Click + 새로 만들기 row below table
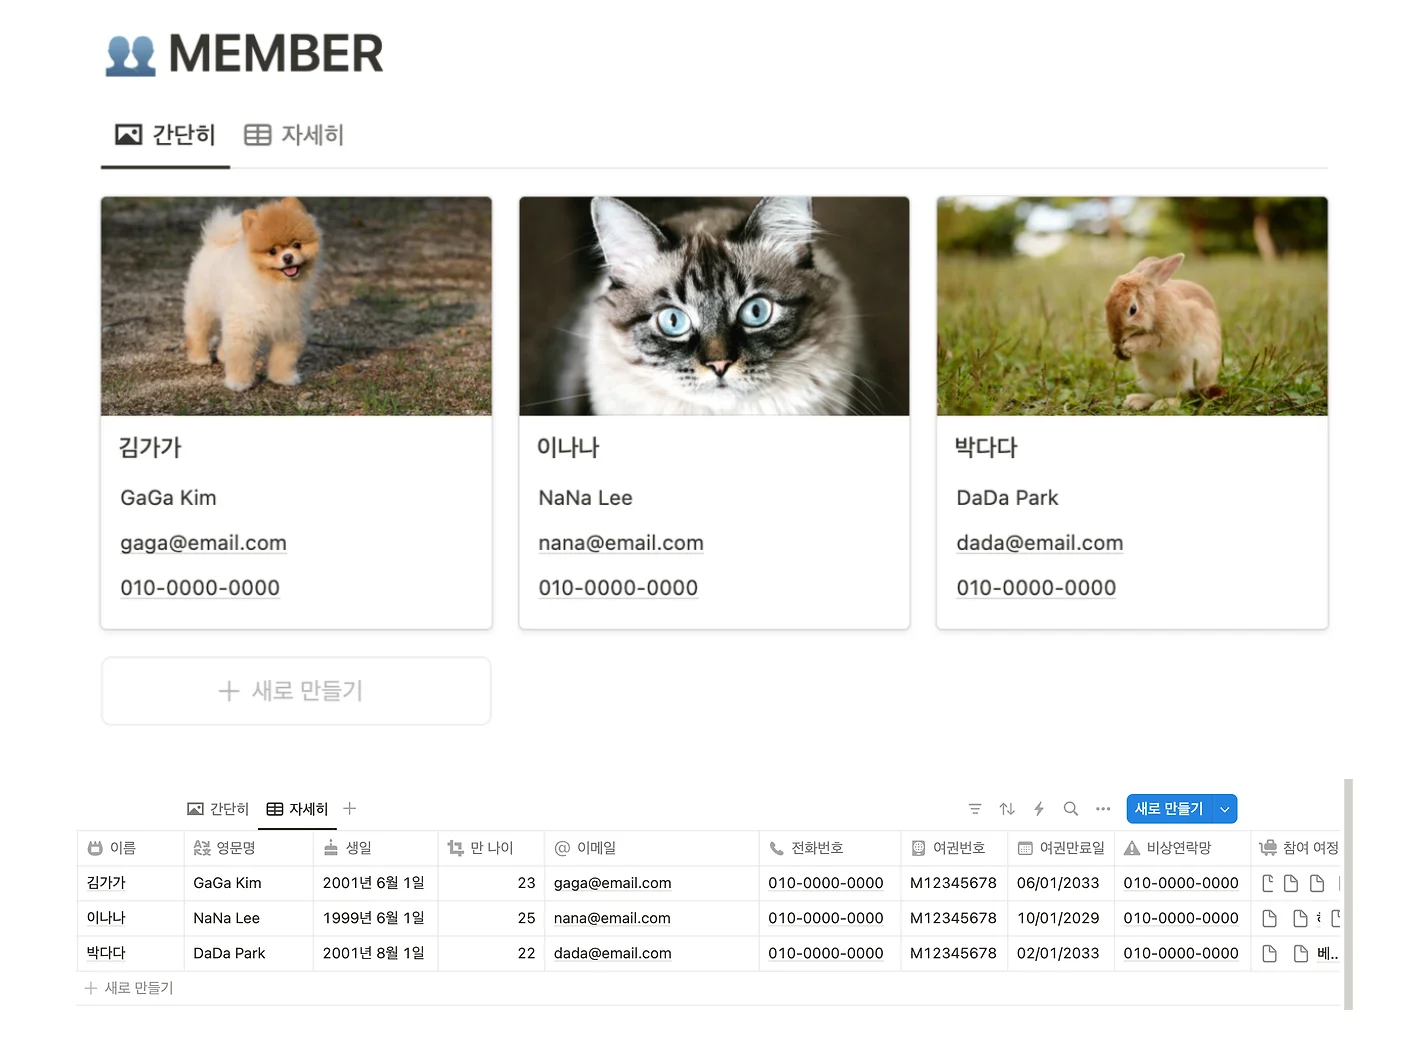The height and width of the screenshot is (1050, 1416). point(130,988)
